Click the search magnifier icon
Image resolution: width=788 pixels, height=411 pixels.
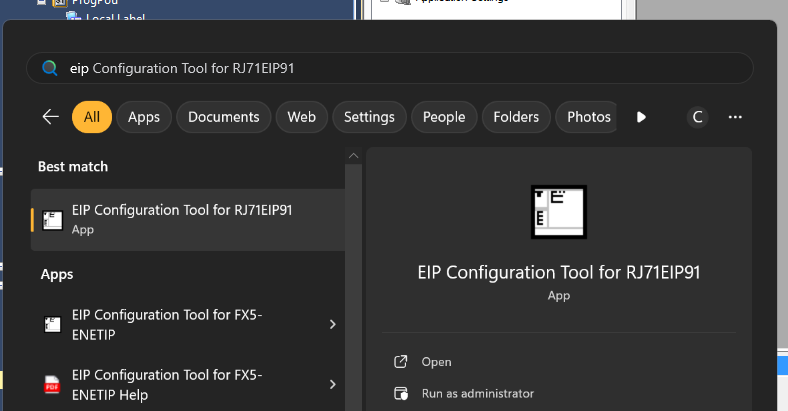(x=49, y=69)
